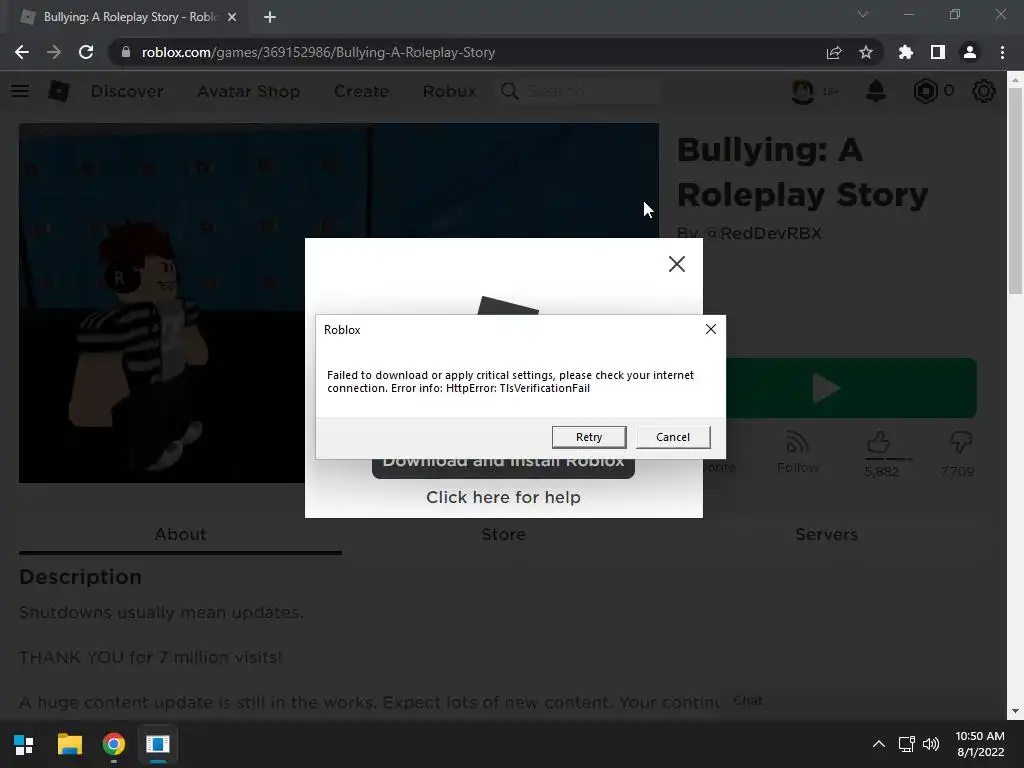
Task: Open the Robux balance icon
Action: point(925,91)
